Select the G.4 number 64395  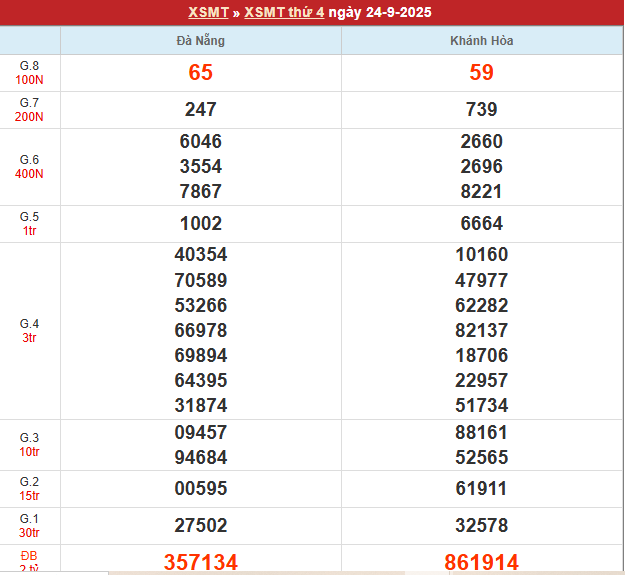[200, 381]
